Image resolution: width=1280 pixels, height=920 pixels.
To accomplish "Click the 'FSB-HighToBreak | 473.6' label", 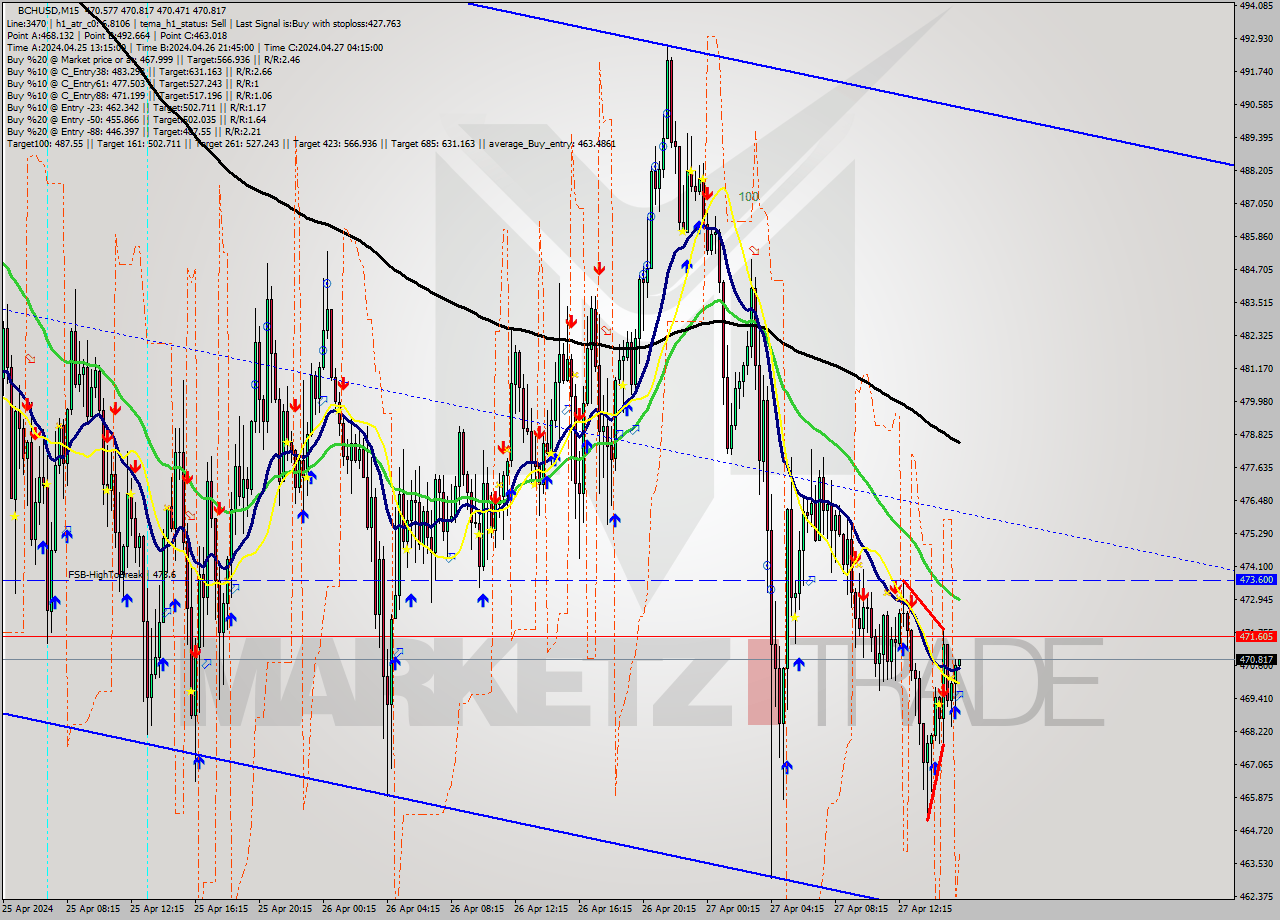I will point(122,574).
